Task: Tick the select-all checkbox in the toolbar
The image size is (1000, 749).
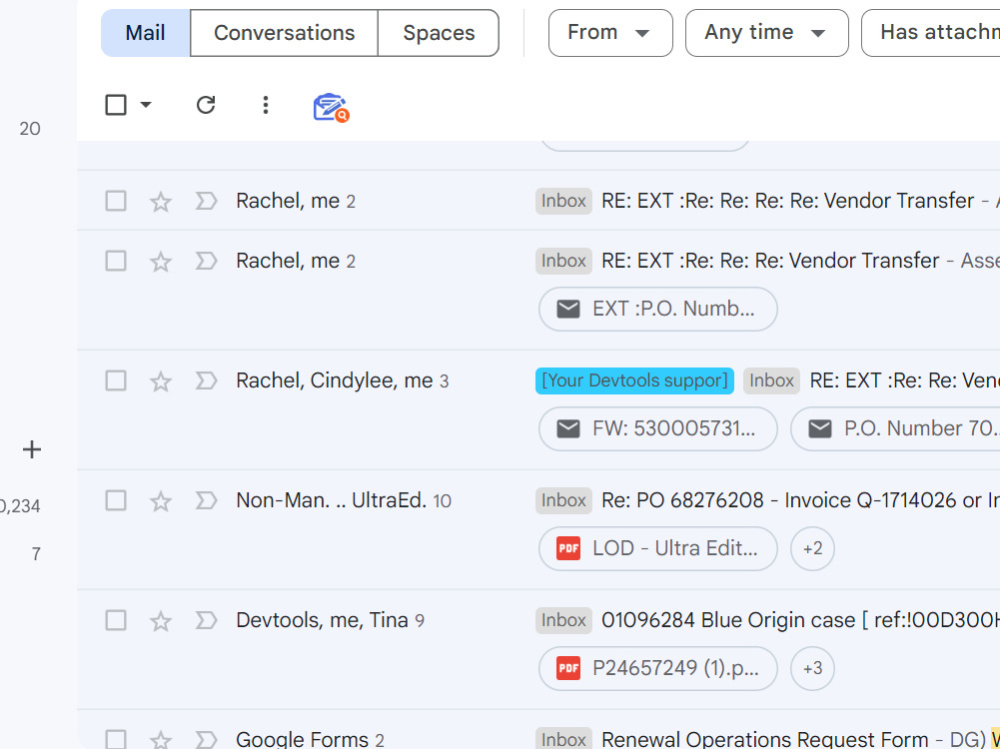Action: tap(115, 105)
